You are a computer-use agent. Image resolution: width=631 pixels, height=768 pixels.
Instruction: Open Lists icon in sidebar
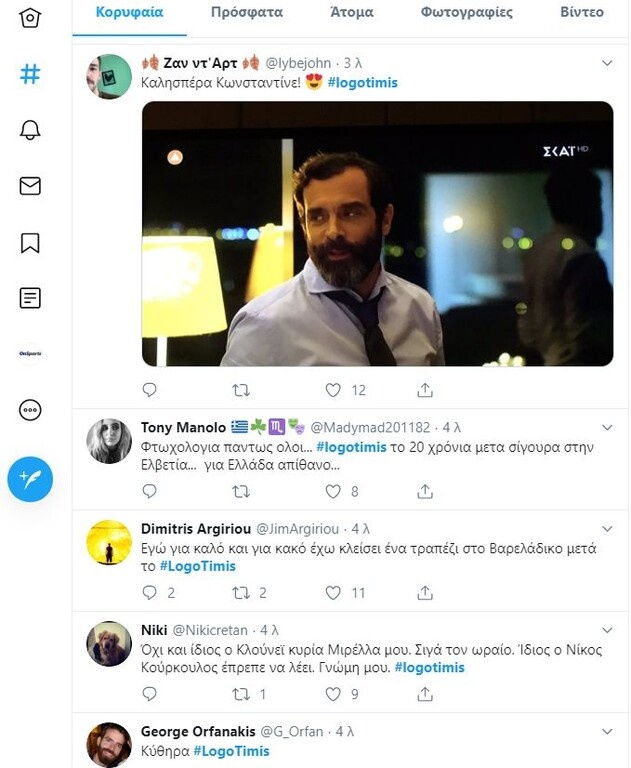30,298
